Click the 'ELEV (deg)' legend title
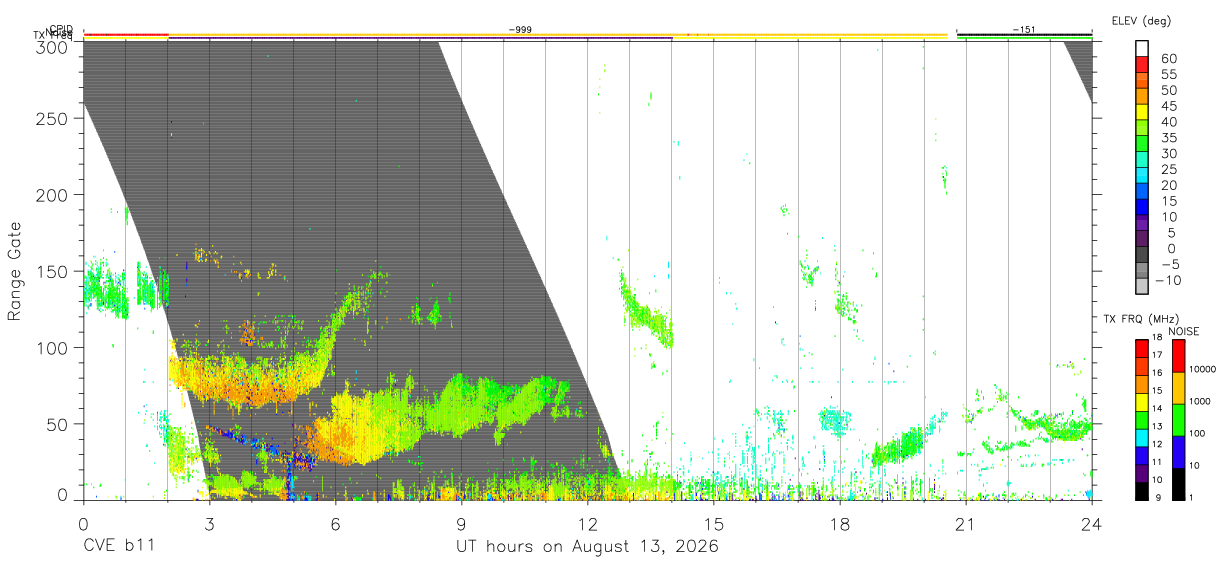The height and width of the screenshot is (567, 1228). (x=1141, y=20)
